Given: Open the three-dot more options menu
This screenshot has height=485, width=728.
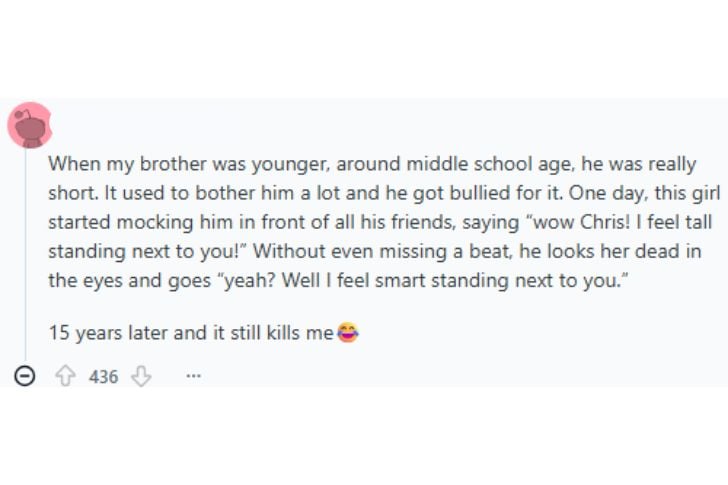Looking at the screenshot, I should (x=193, y=377).
